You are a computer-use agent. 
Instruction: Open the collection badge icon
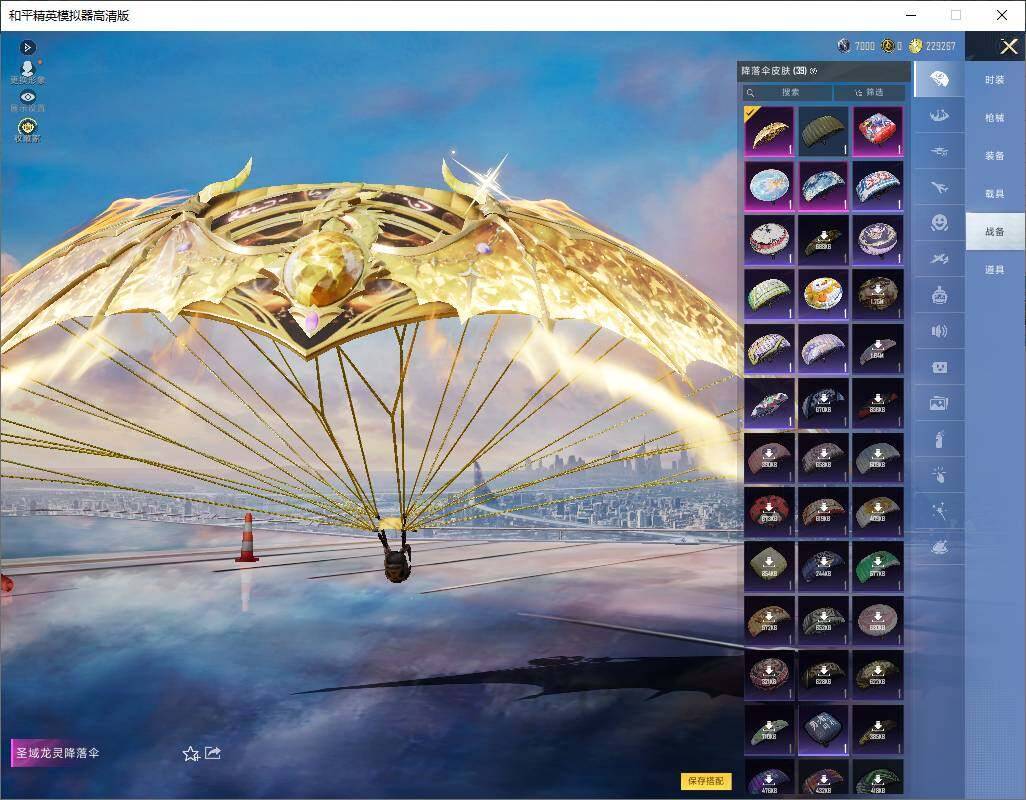click(x=27, y=130)
